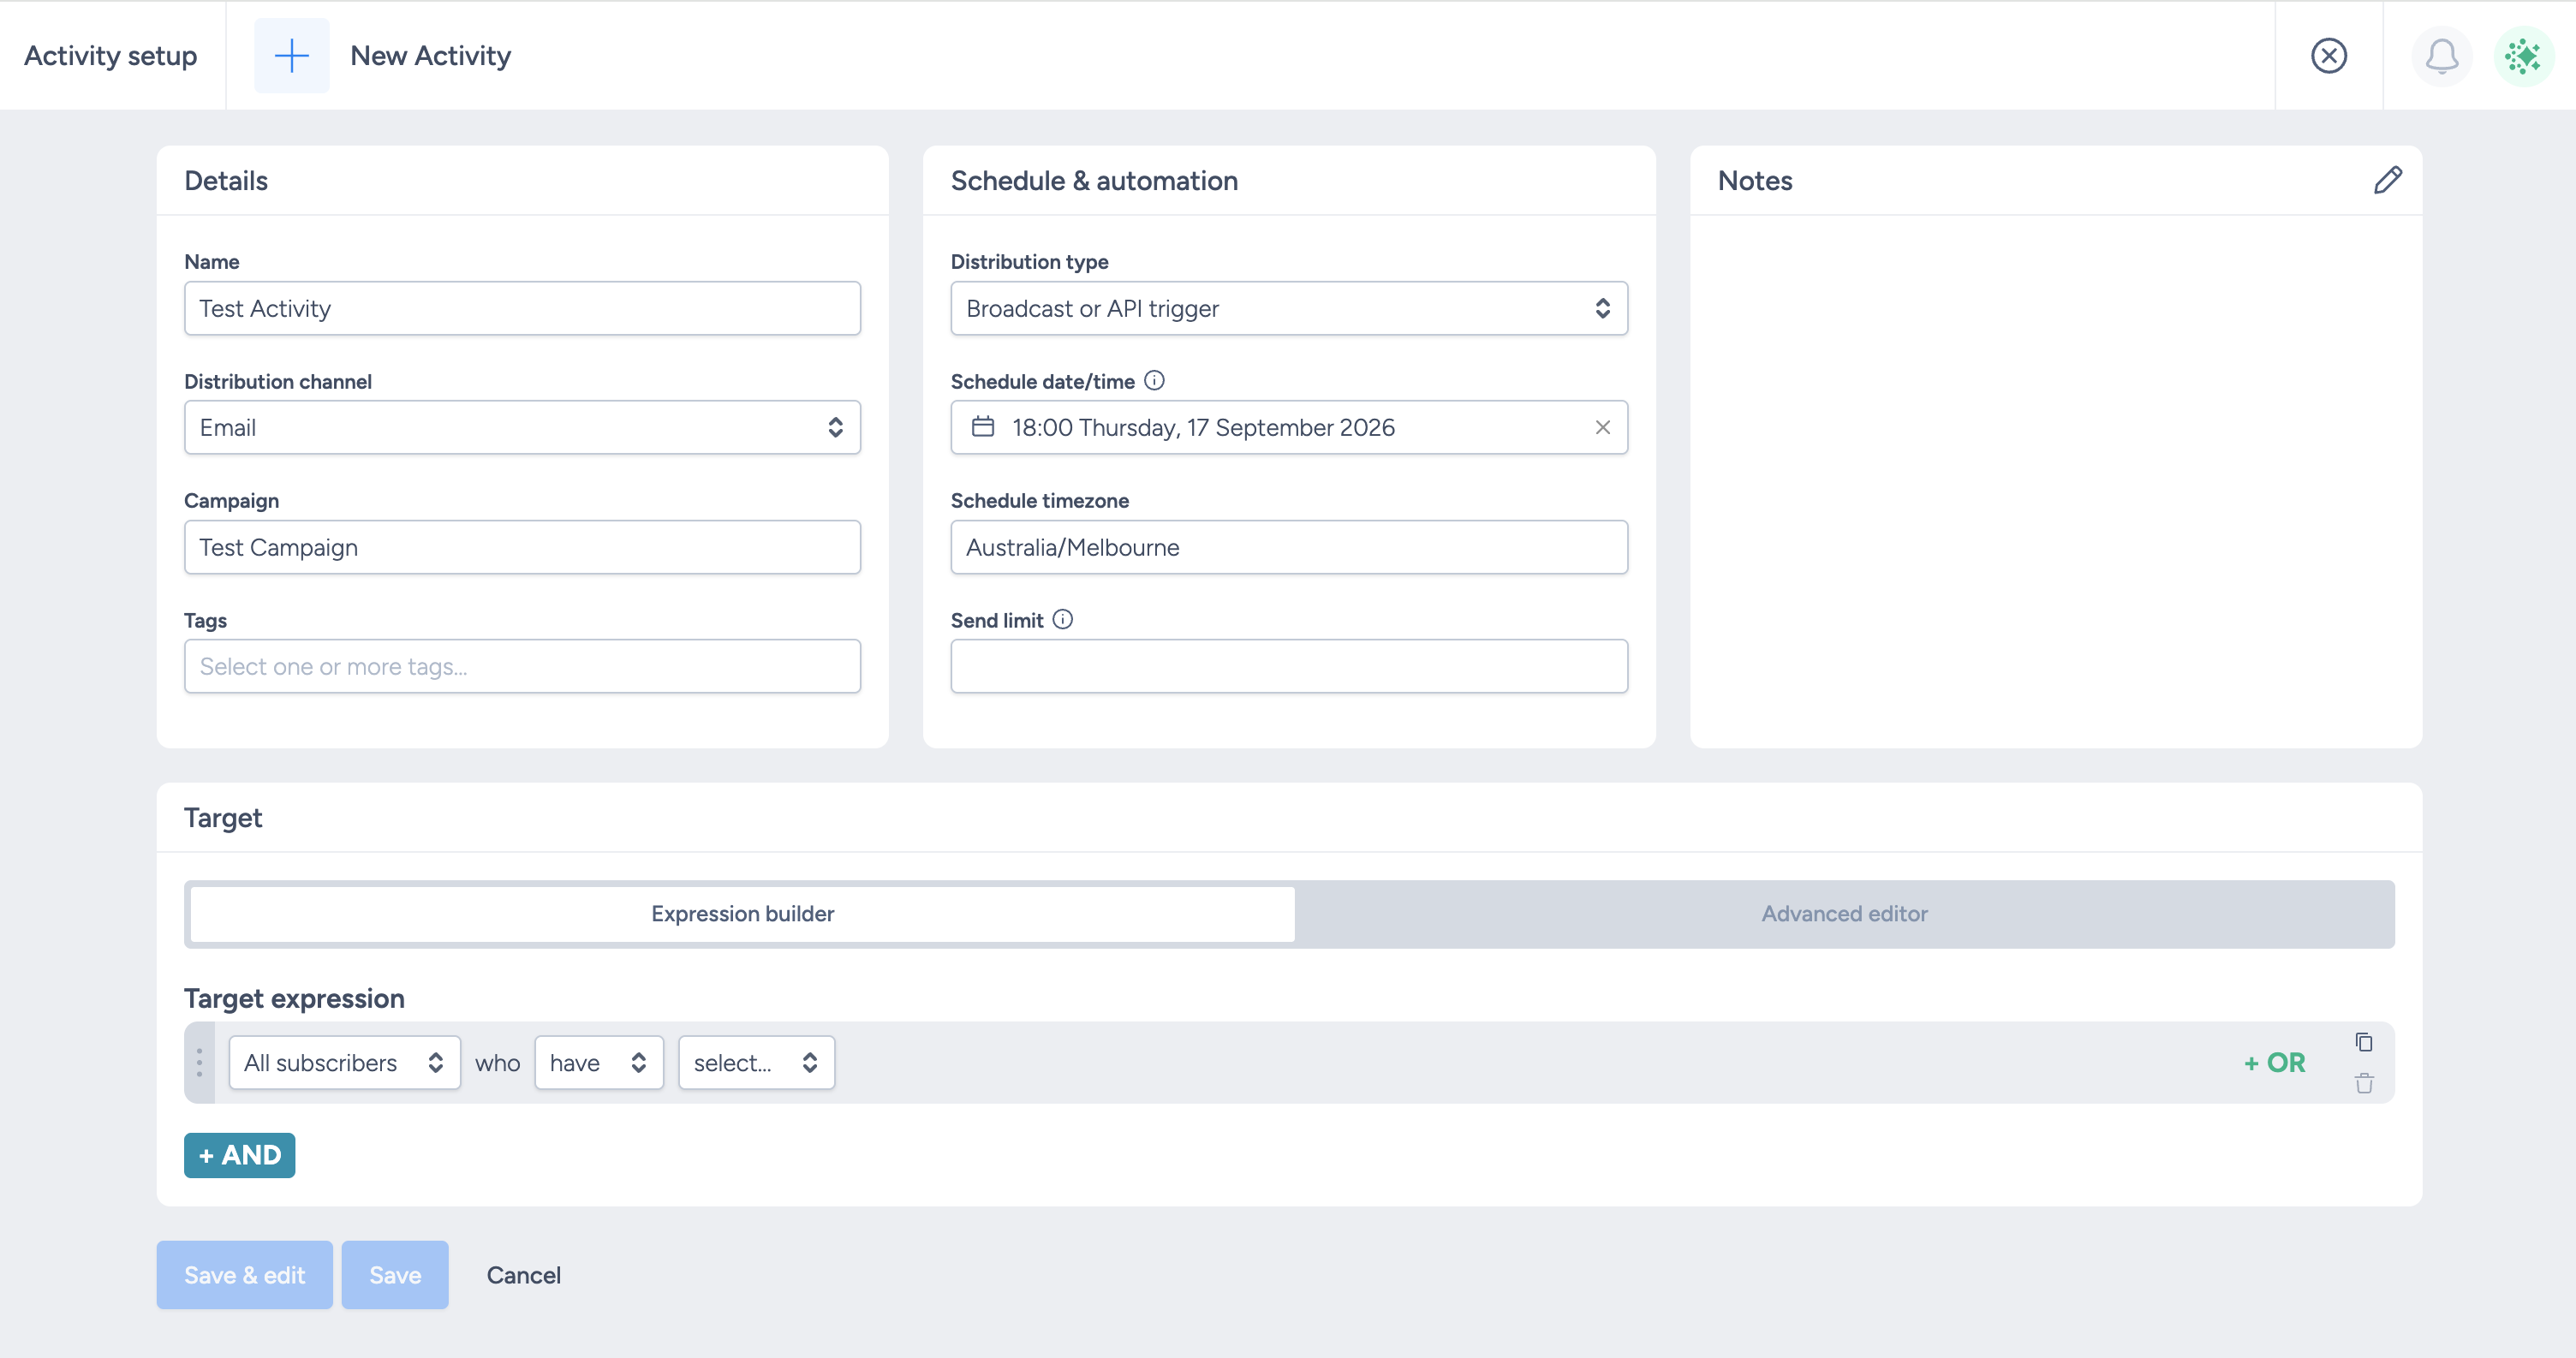Open notifications bell icon
Viewport: 2576px width, 1358px height.
[x=2441, y=56]
